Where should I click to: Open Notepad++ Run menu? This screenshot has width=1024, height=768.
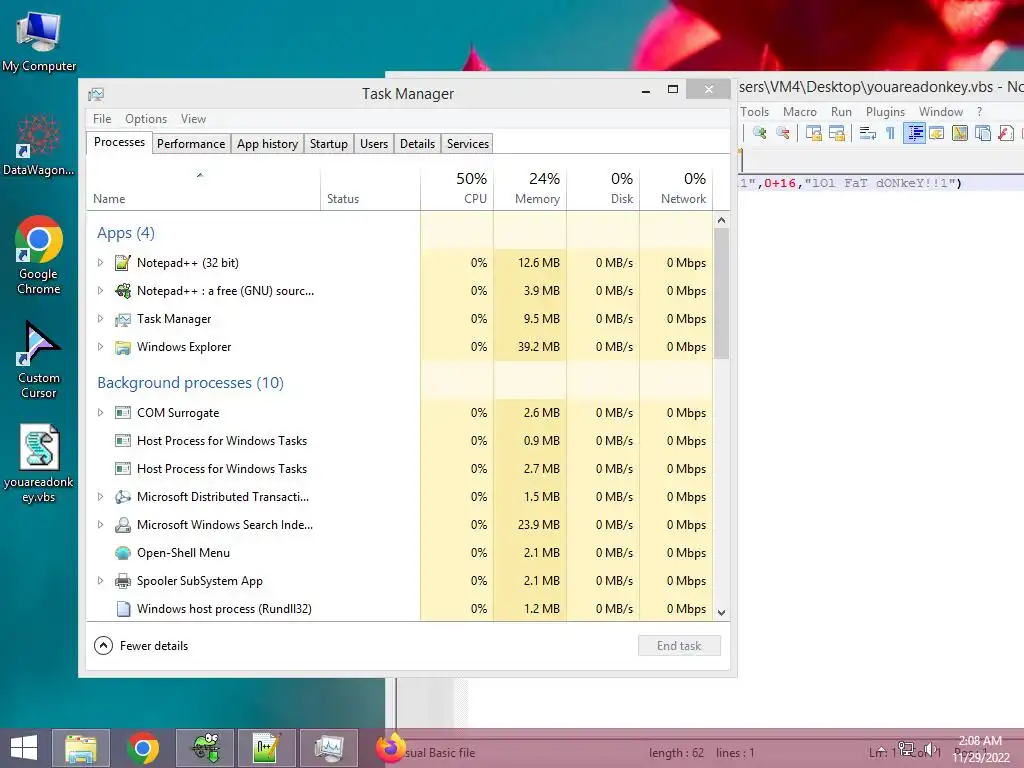[841, 112]
